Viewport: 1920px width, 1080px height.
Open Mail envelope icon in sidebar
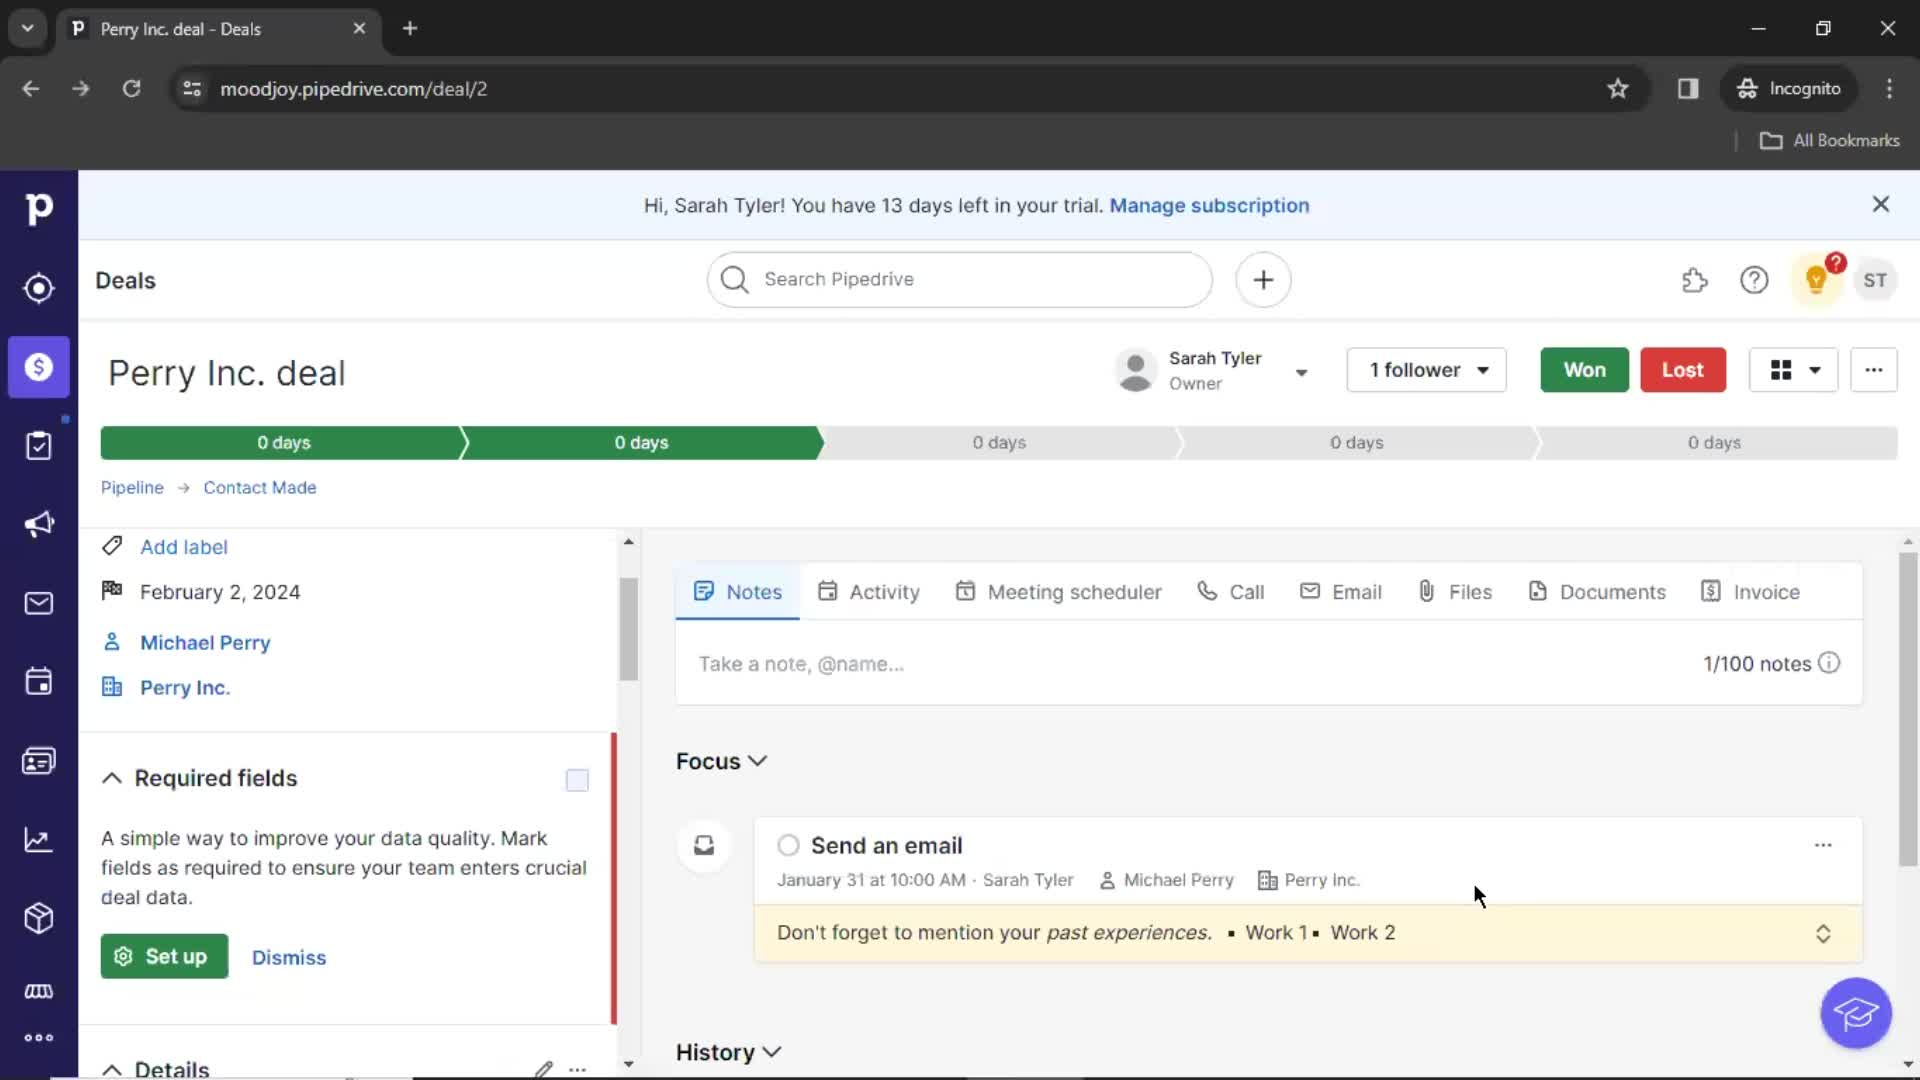[38, 603]
